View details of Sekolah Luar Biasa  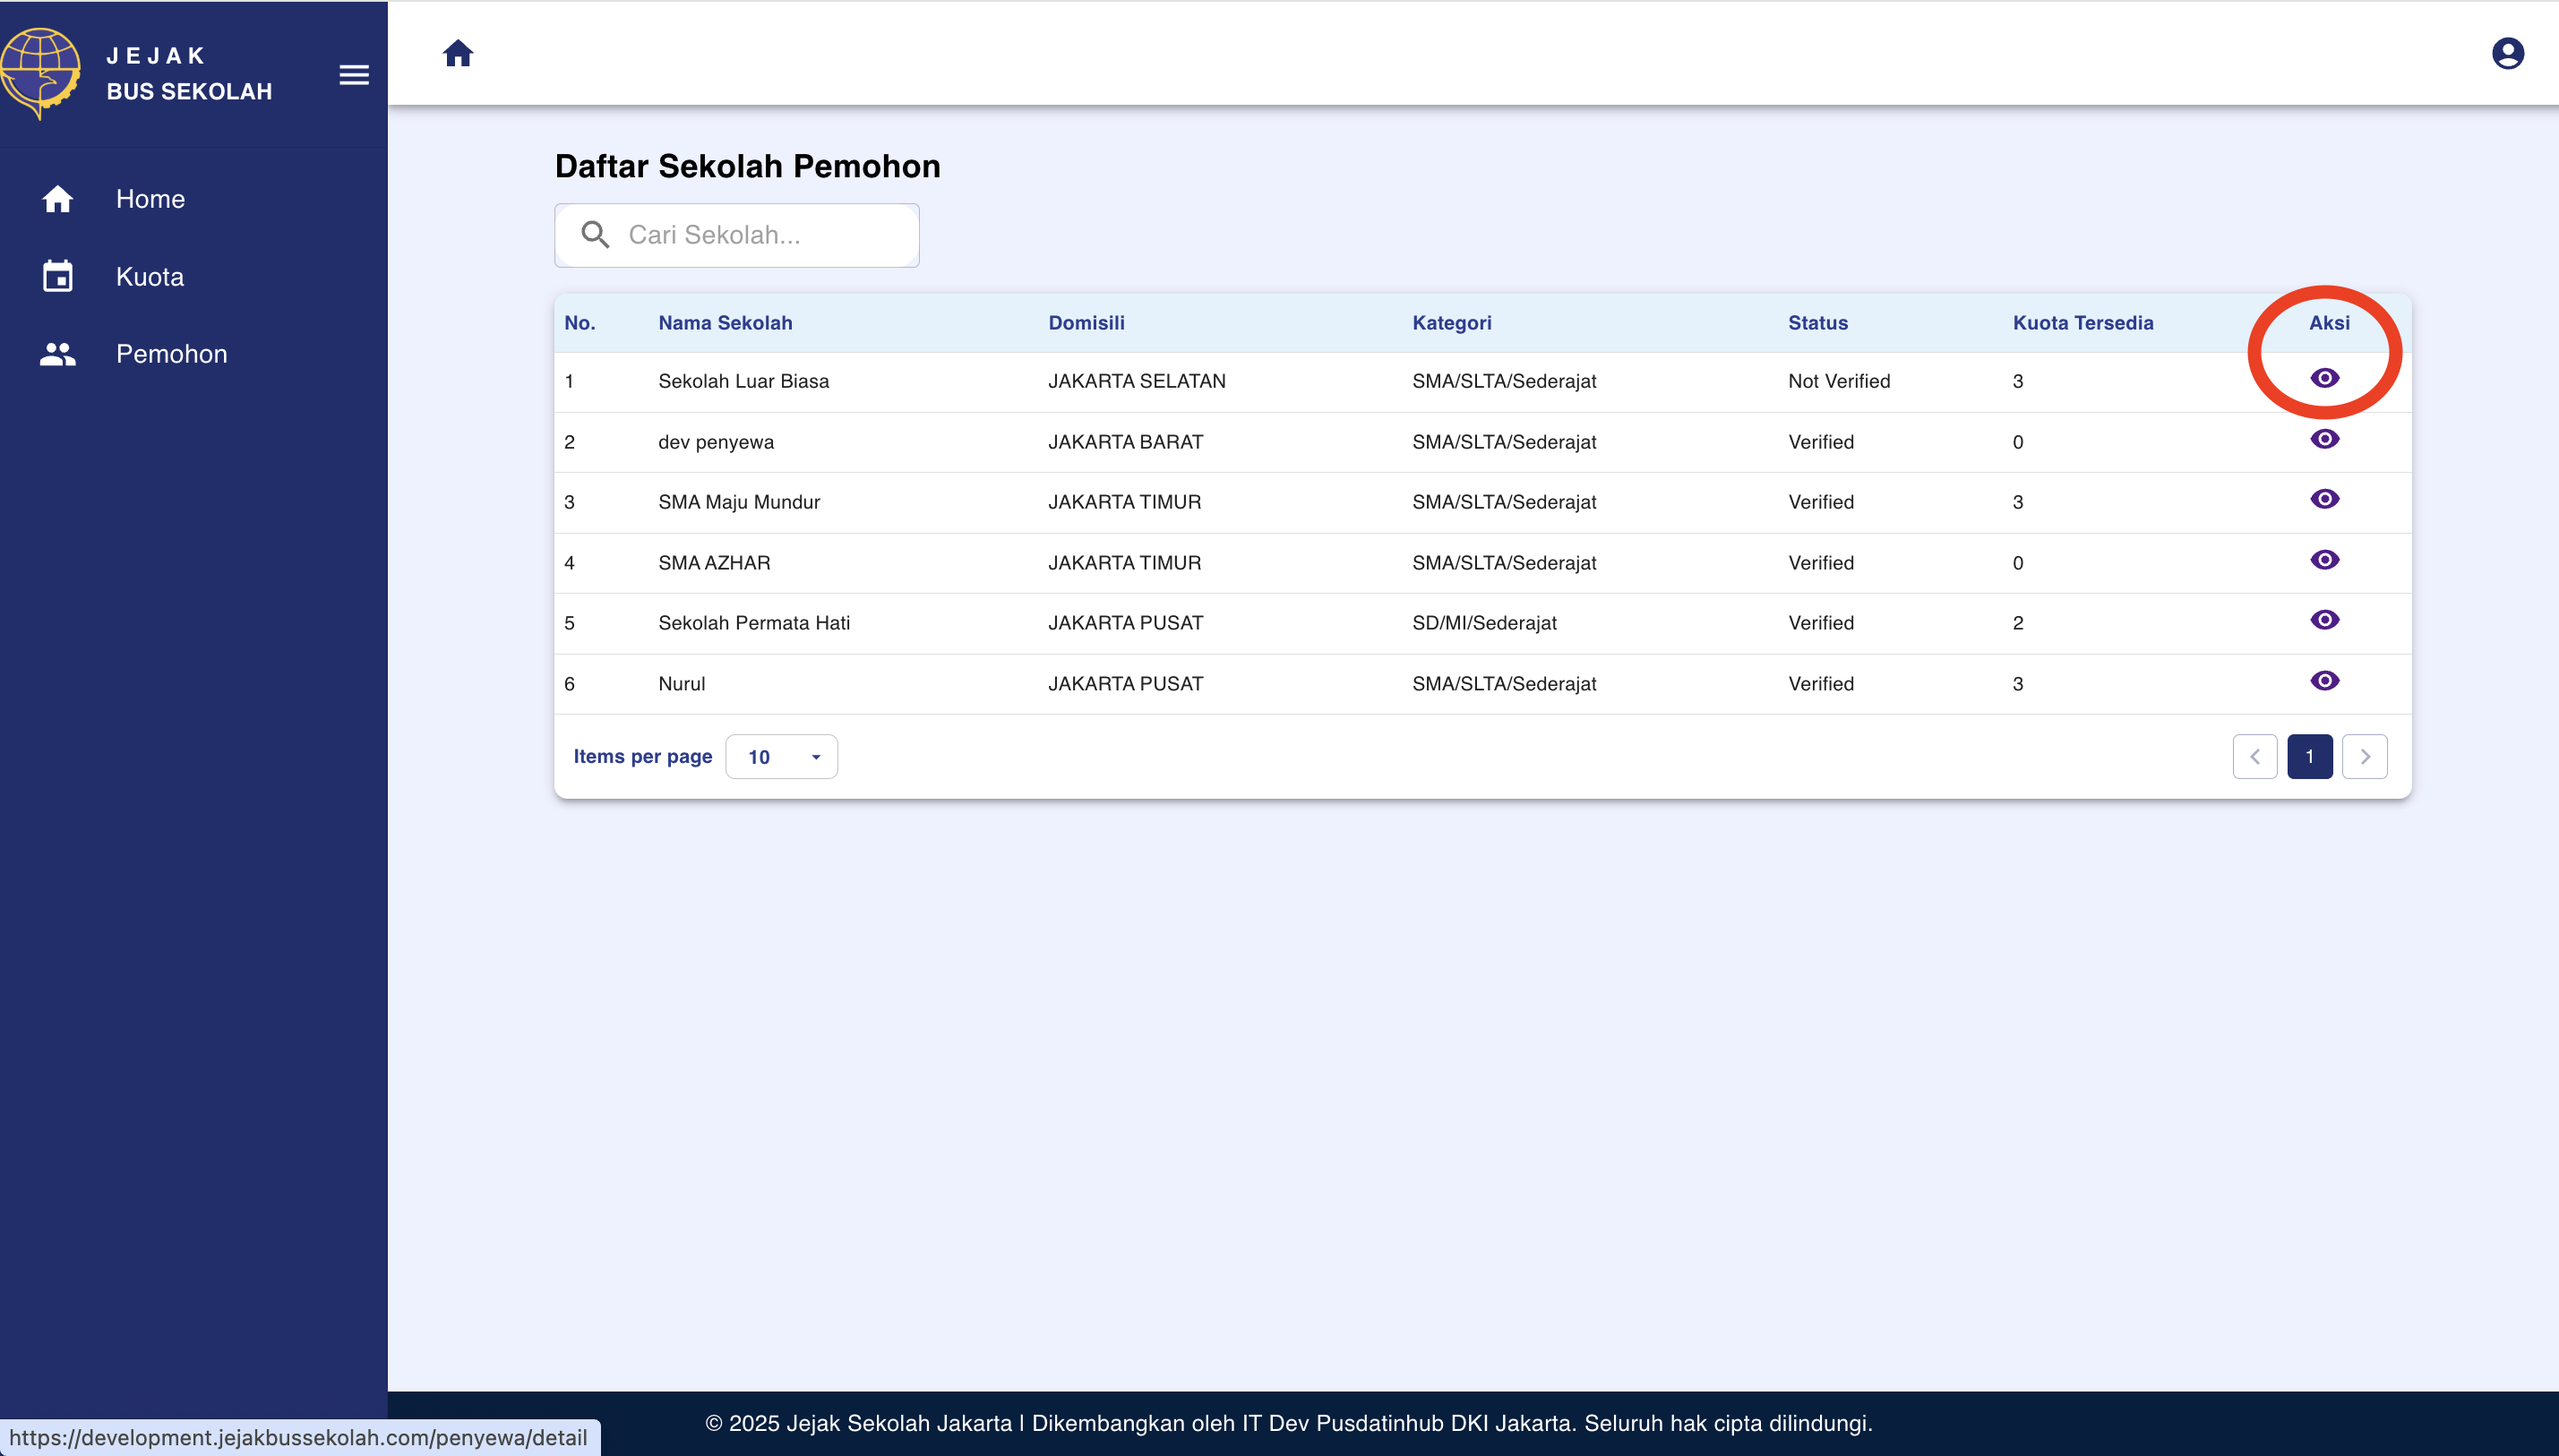2324,378
